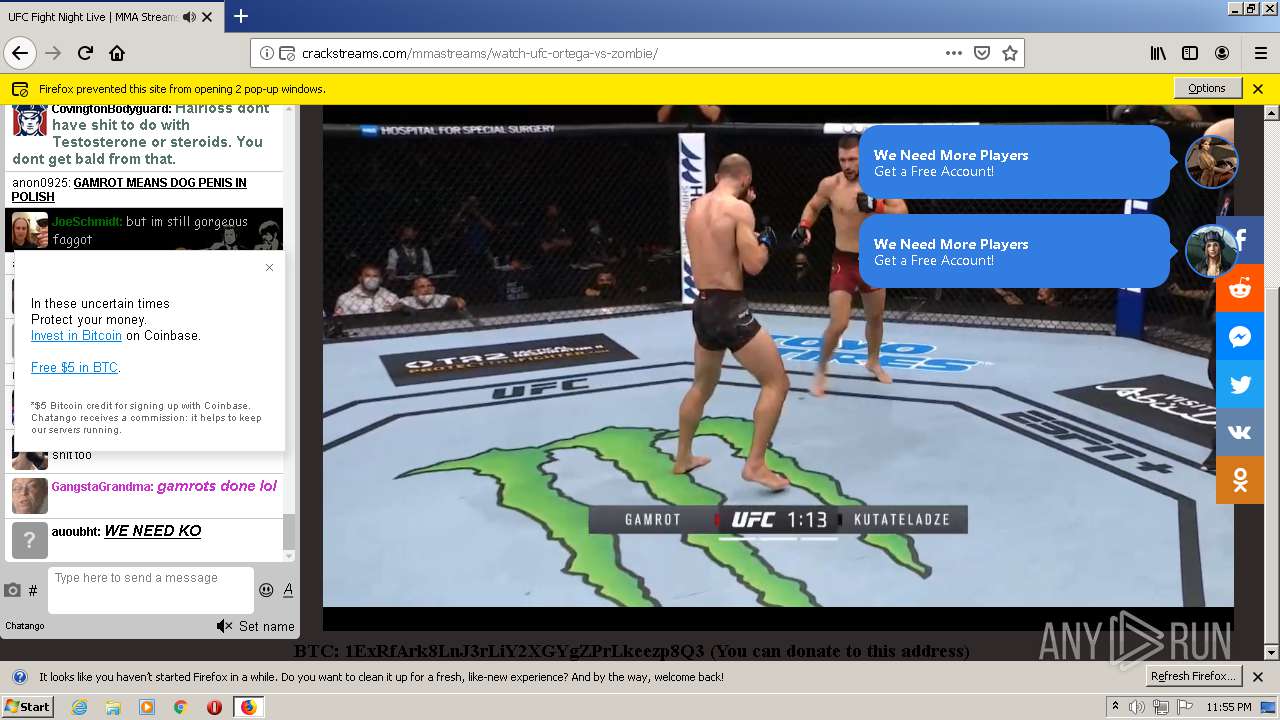This screenshot has width=1280, height=720.
Task: Click the Refresh Firefox info question icon
Action: [x=20, y=677]
